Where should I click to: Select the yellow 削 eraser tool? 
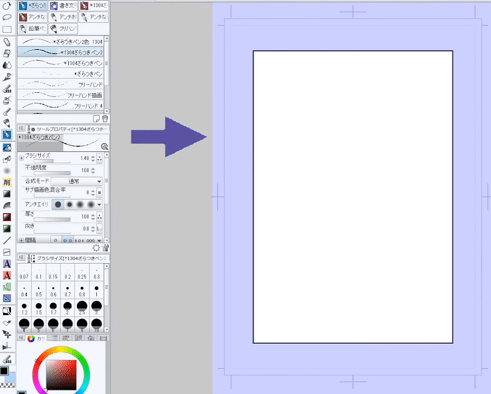click(x=7, y=182)
